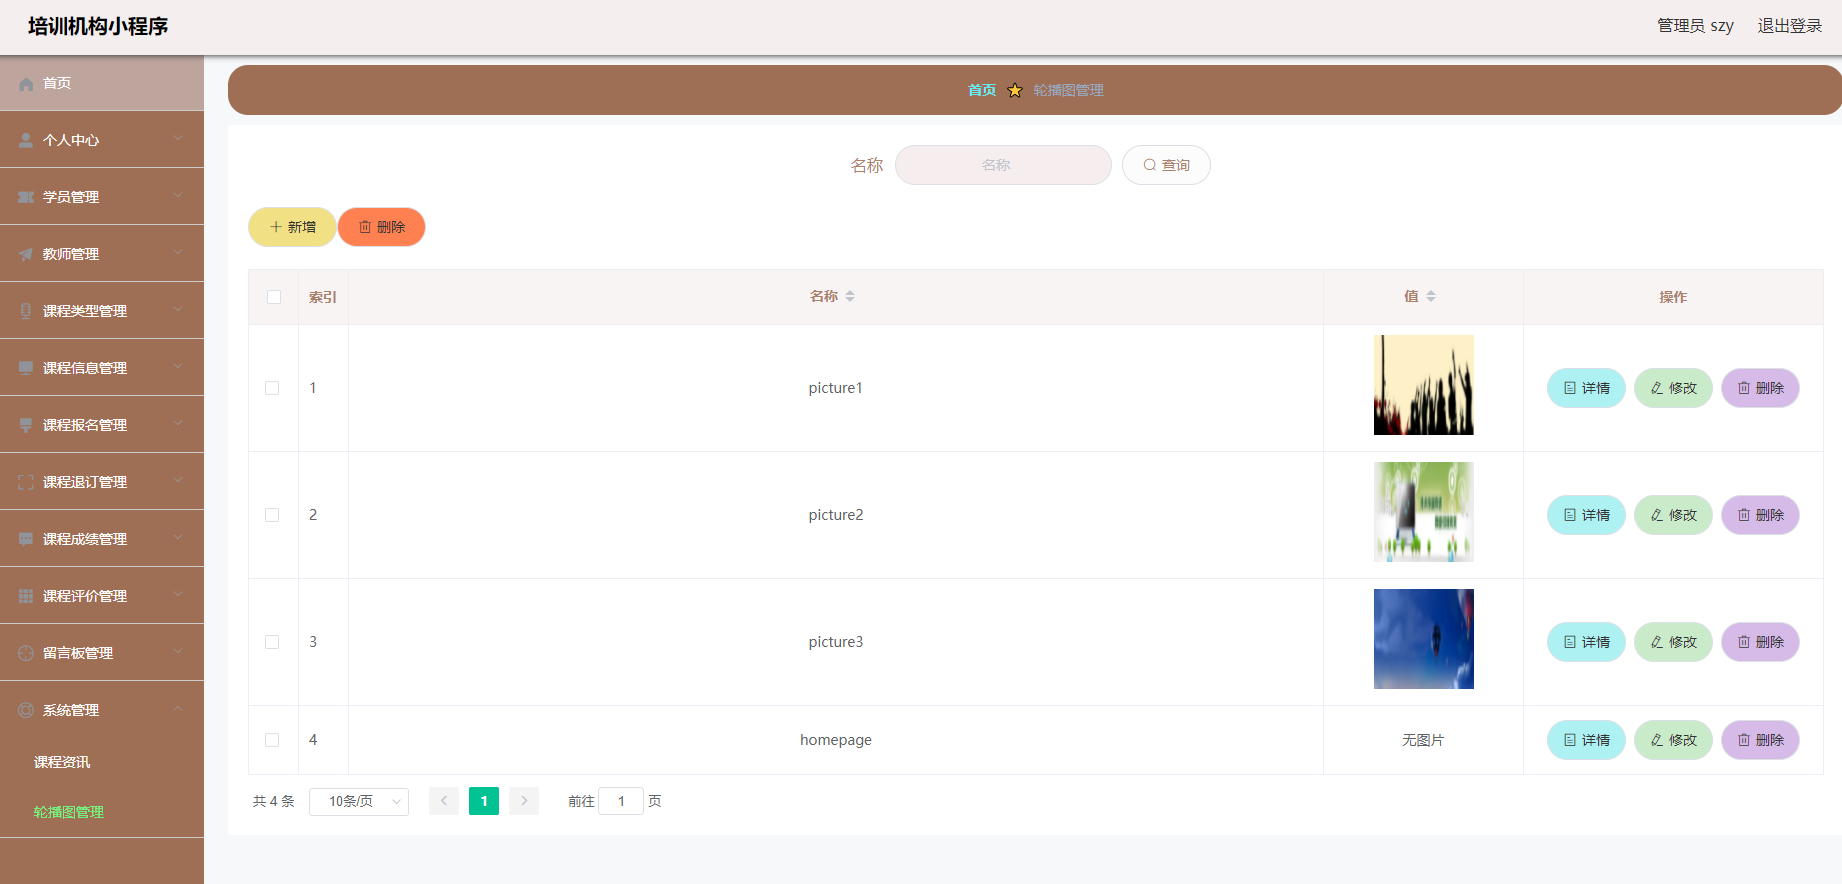Click the icon beside 留言板管理
This screenshot has width=1842, height=884.
point(26,654)
